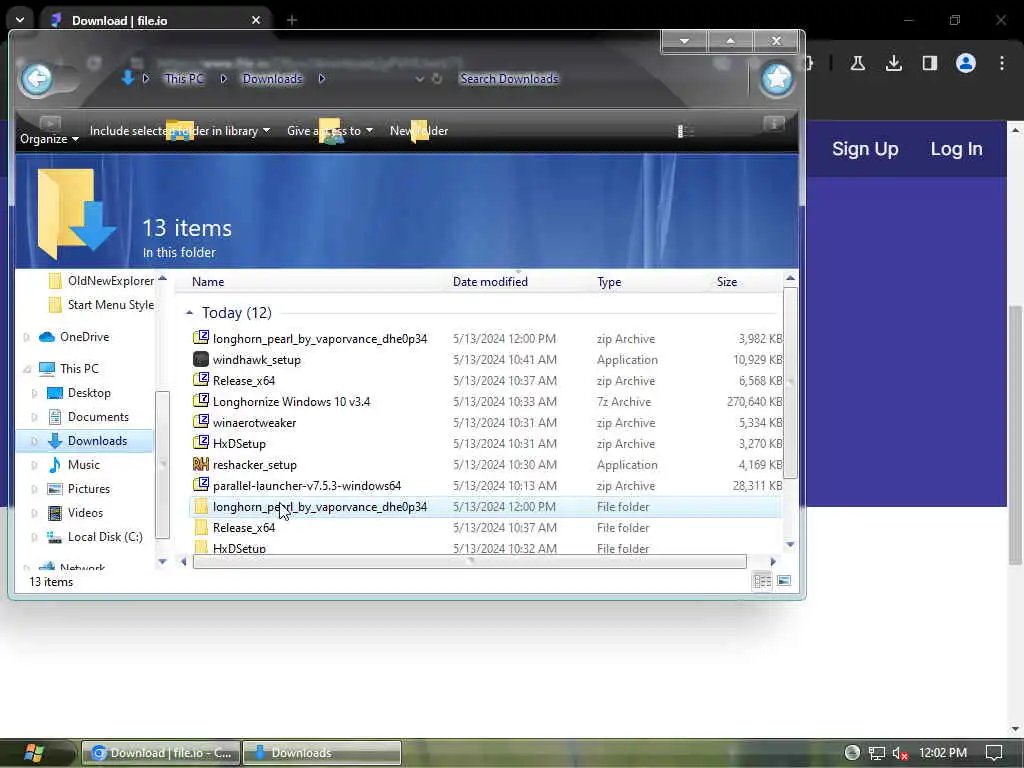The image size is (1024, 768).
Task: Open the notification center icon
Action: [x=994, y=753]
